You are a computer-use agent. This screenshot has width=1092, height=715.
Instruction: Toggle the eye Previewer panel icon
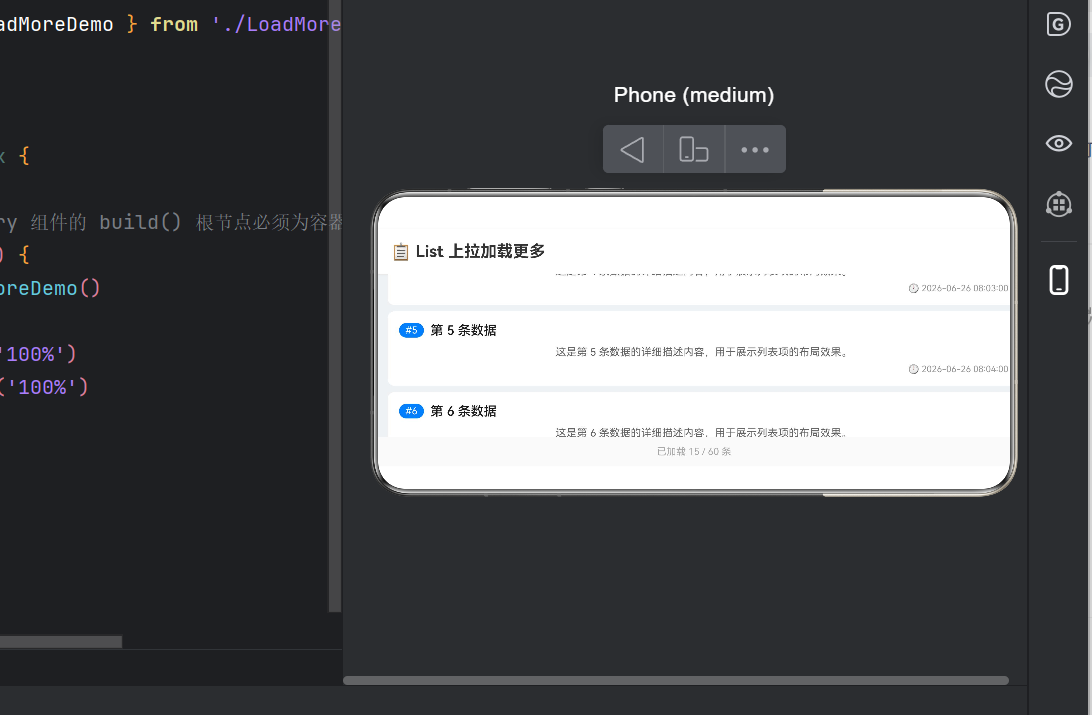coord(1059,143)
